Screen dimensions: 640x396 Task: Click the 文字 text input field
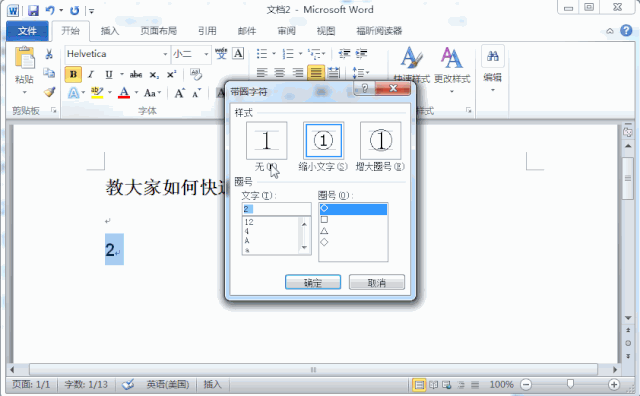(x=276, y=209)
